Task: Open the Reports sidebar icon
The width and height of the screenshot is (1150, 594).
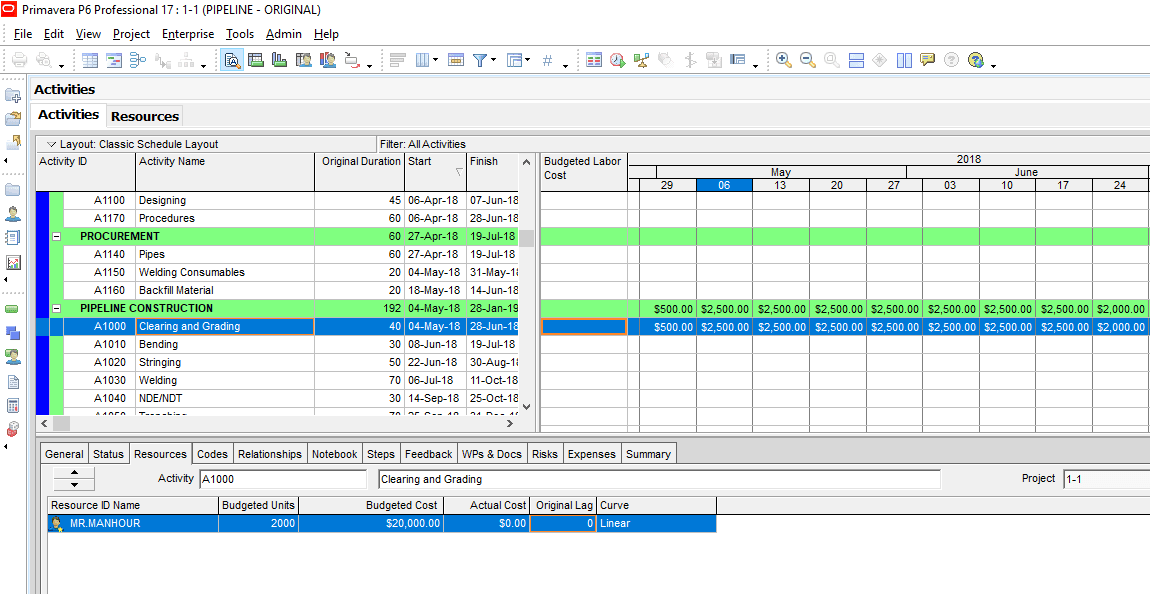Action: pyautogui.click(x=13, y=238)
